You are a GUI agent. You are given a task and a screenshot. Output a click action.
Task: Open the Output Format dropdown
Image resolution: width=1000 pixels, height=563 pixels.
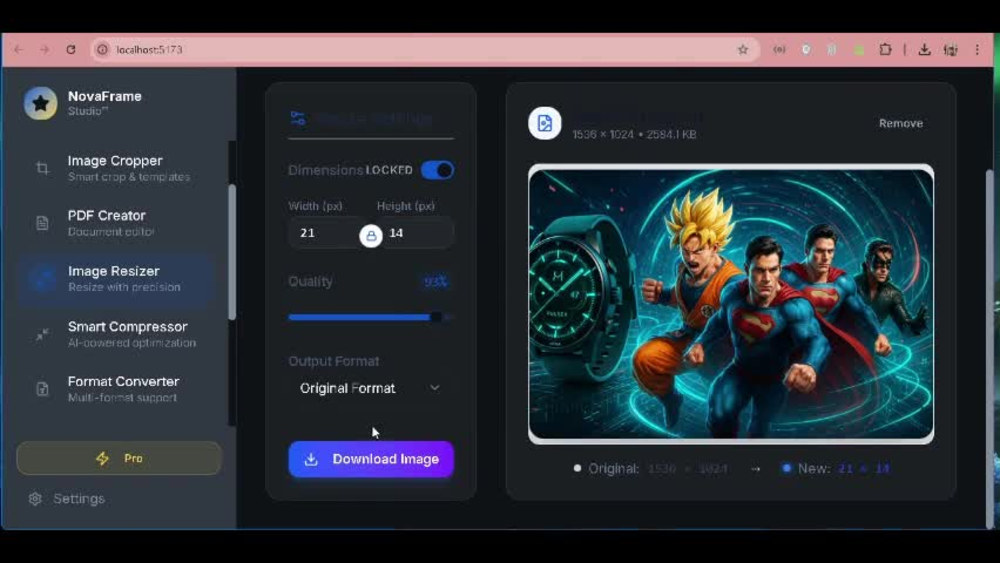pos(371,388)
